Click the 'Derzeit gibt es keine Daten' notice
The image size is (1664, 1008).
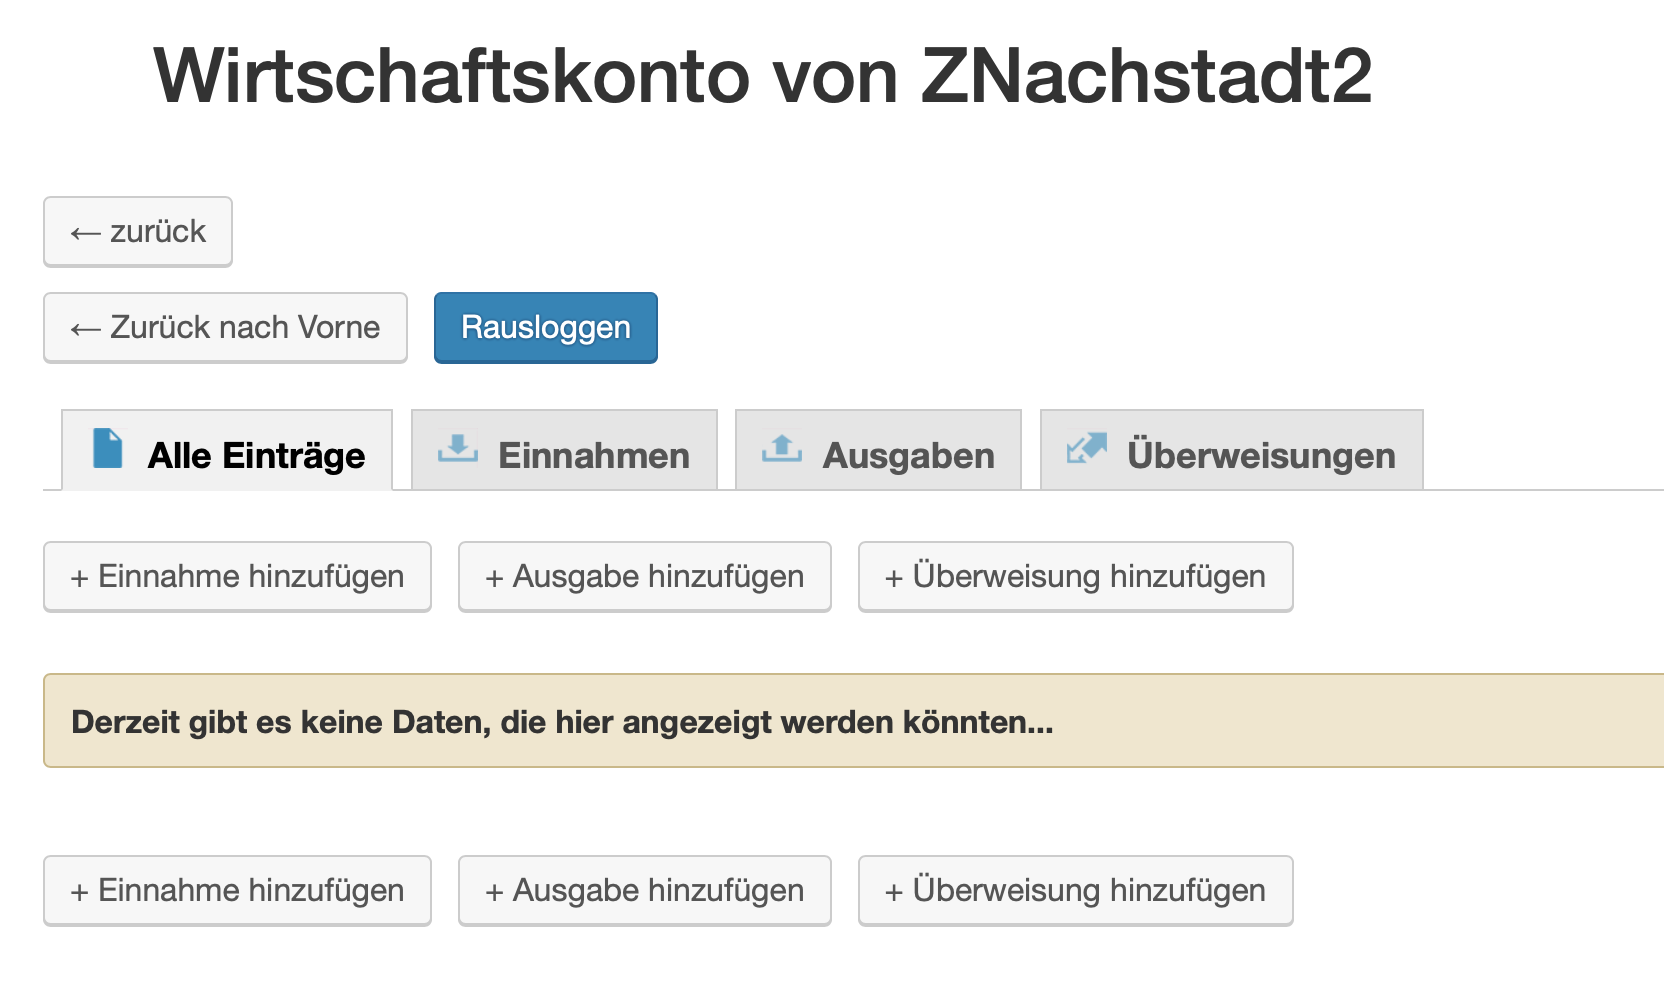coord(562,722)
